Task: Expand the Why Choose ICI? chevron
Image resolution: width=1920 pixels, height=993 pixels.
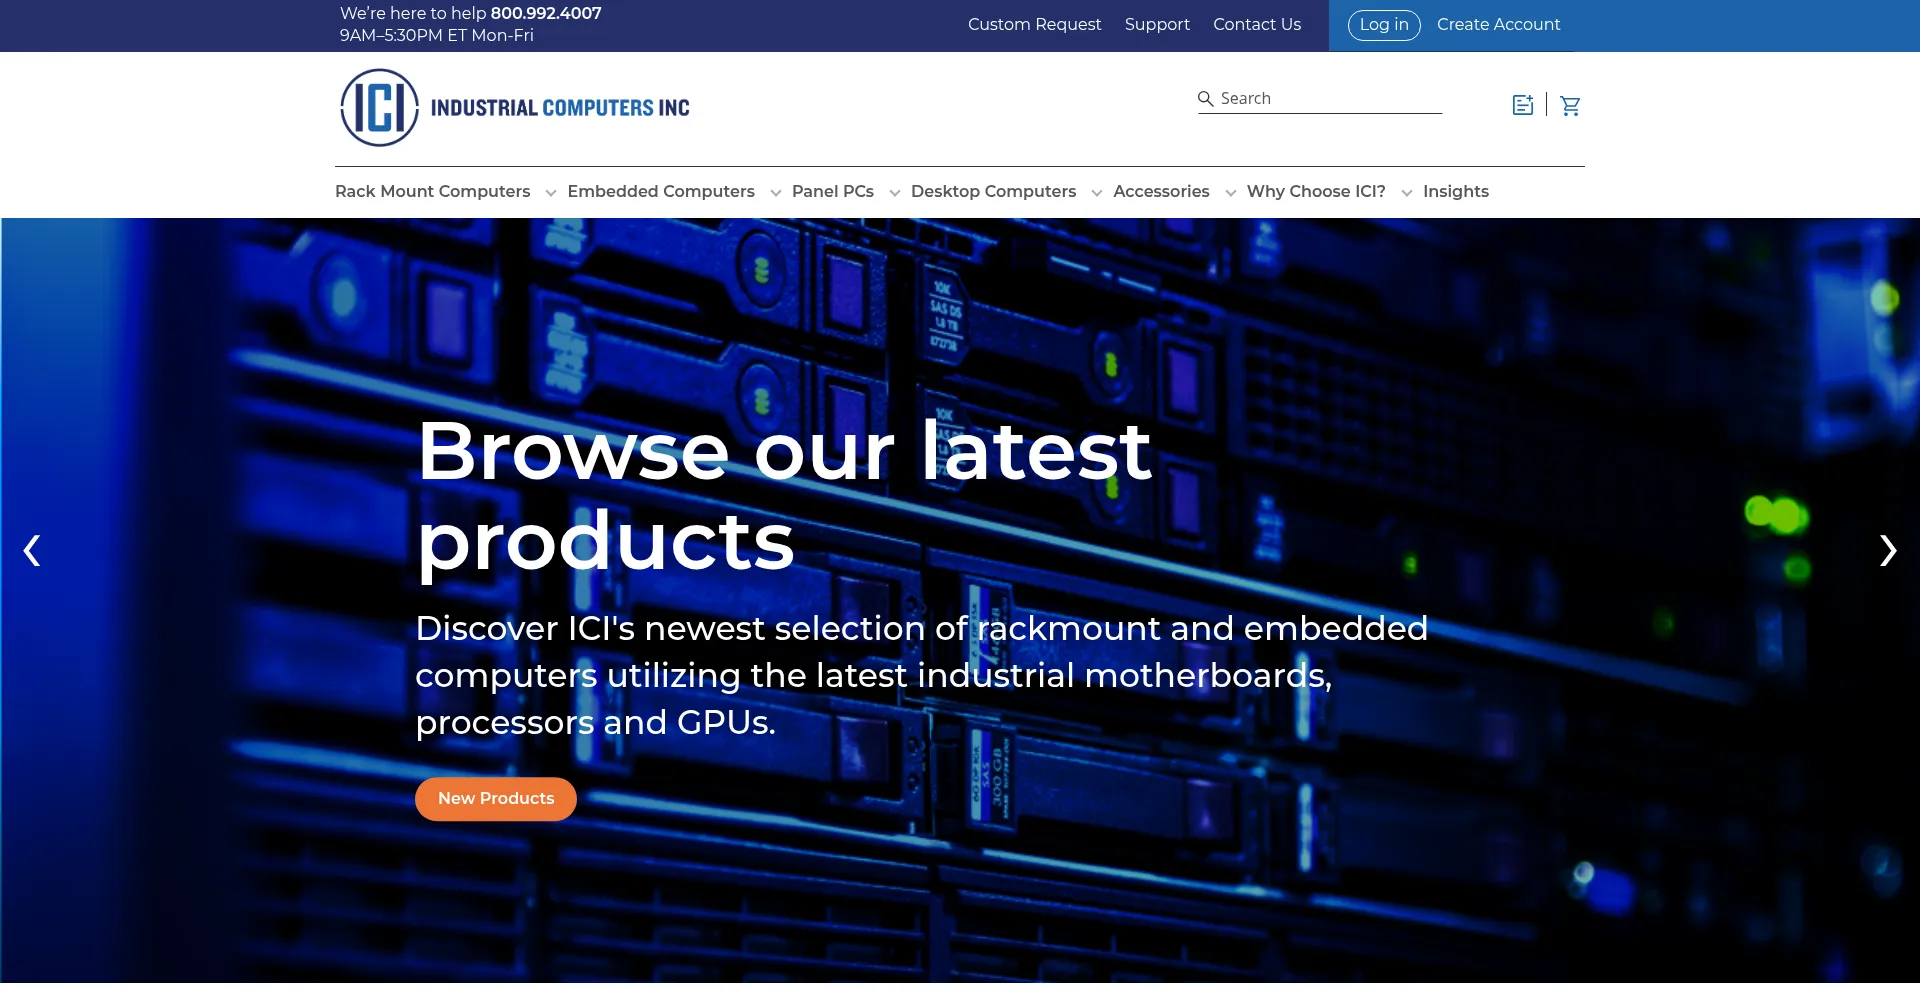Action: (1406, 193)
